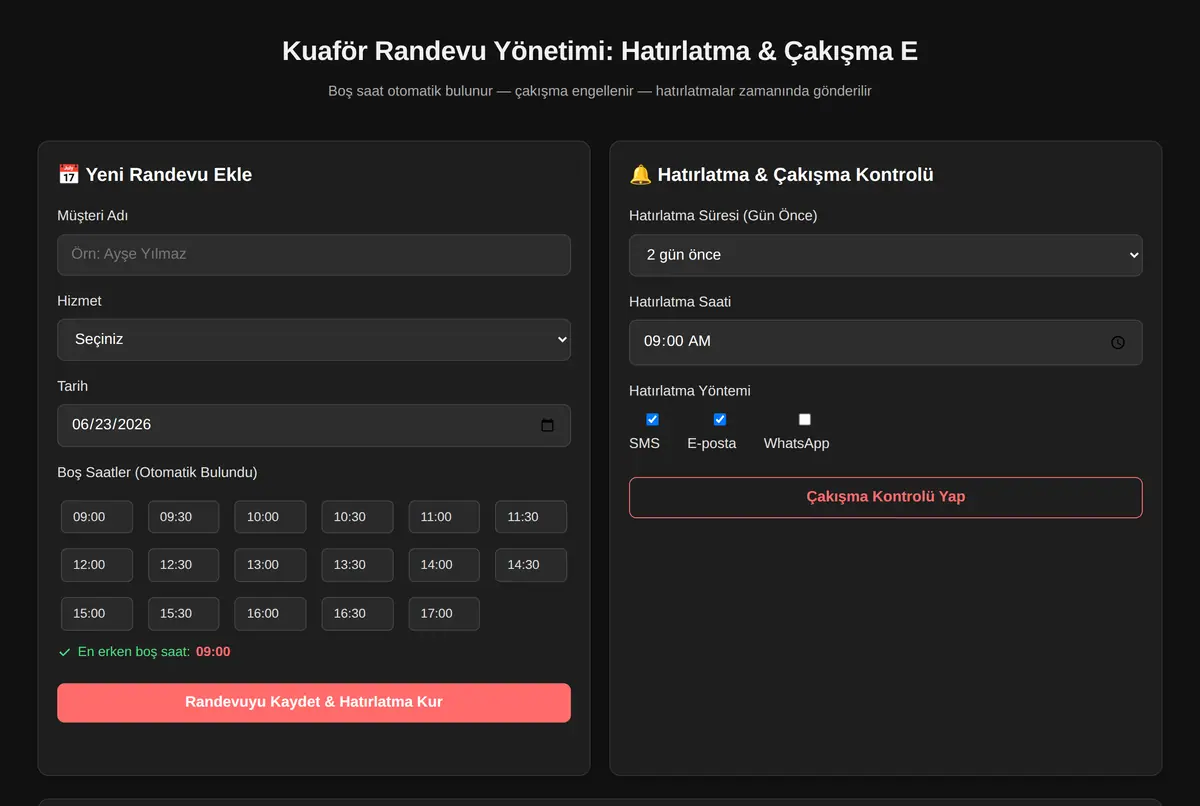The width and height of the screenshot is (1200, 806).
Task: Click the Hatırlatma & Çakışma Kontrolü heading
Action: tap(781, 175)
